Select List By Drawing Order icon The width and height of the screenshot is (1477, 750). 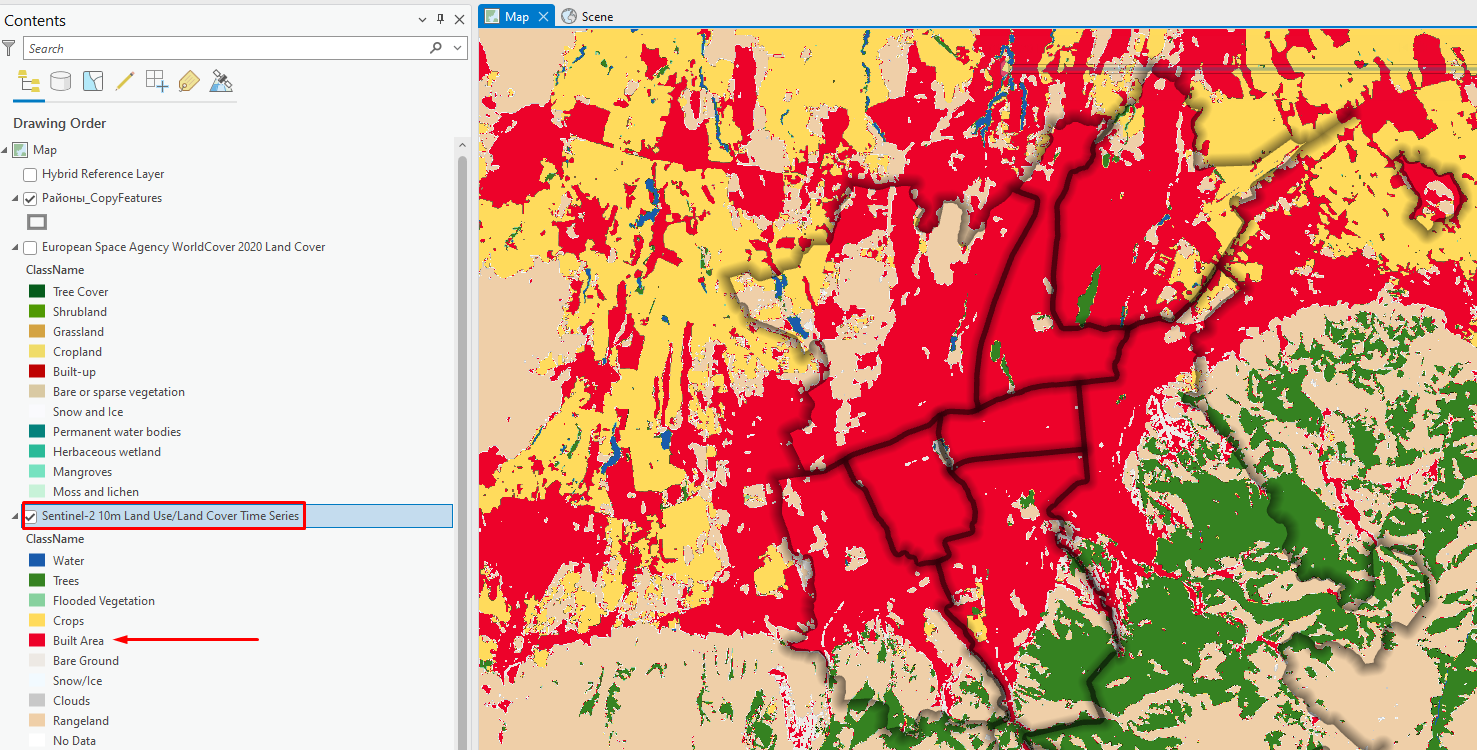point(29,82)
